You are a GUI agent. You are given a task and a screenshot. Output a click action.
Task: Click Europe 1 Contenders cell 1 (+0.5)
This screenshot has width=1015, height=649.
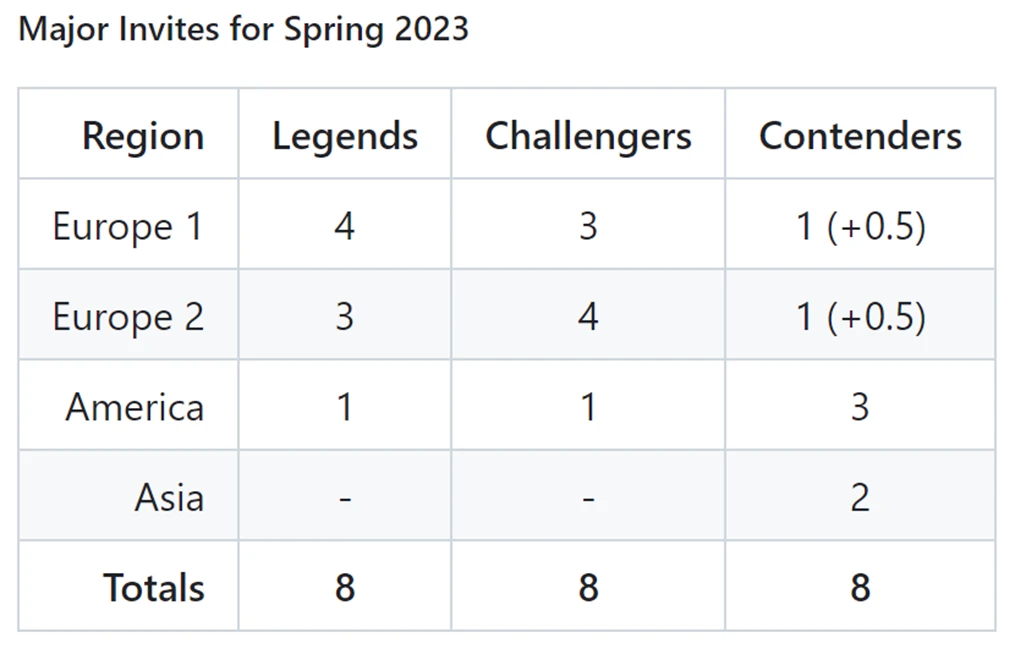pos(861,227)
